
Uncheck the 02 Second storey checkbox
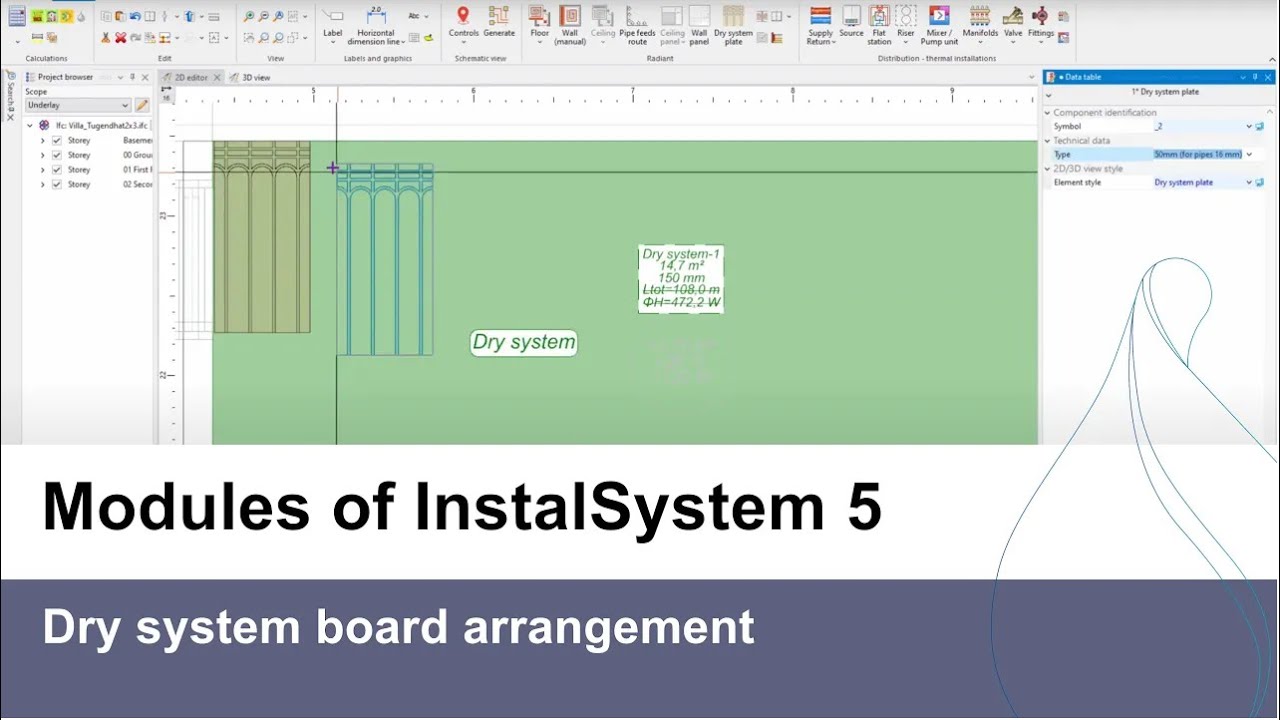tap(57, 184)
